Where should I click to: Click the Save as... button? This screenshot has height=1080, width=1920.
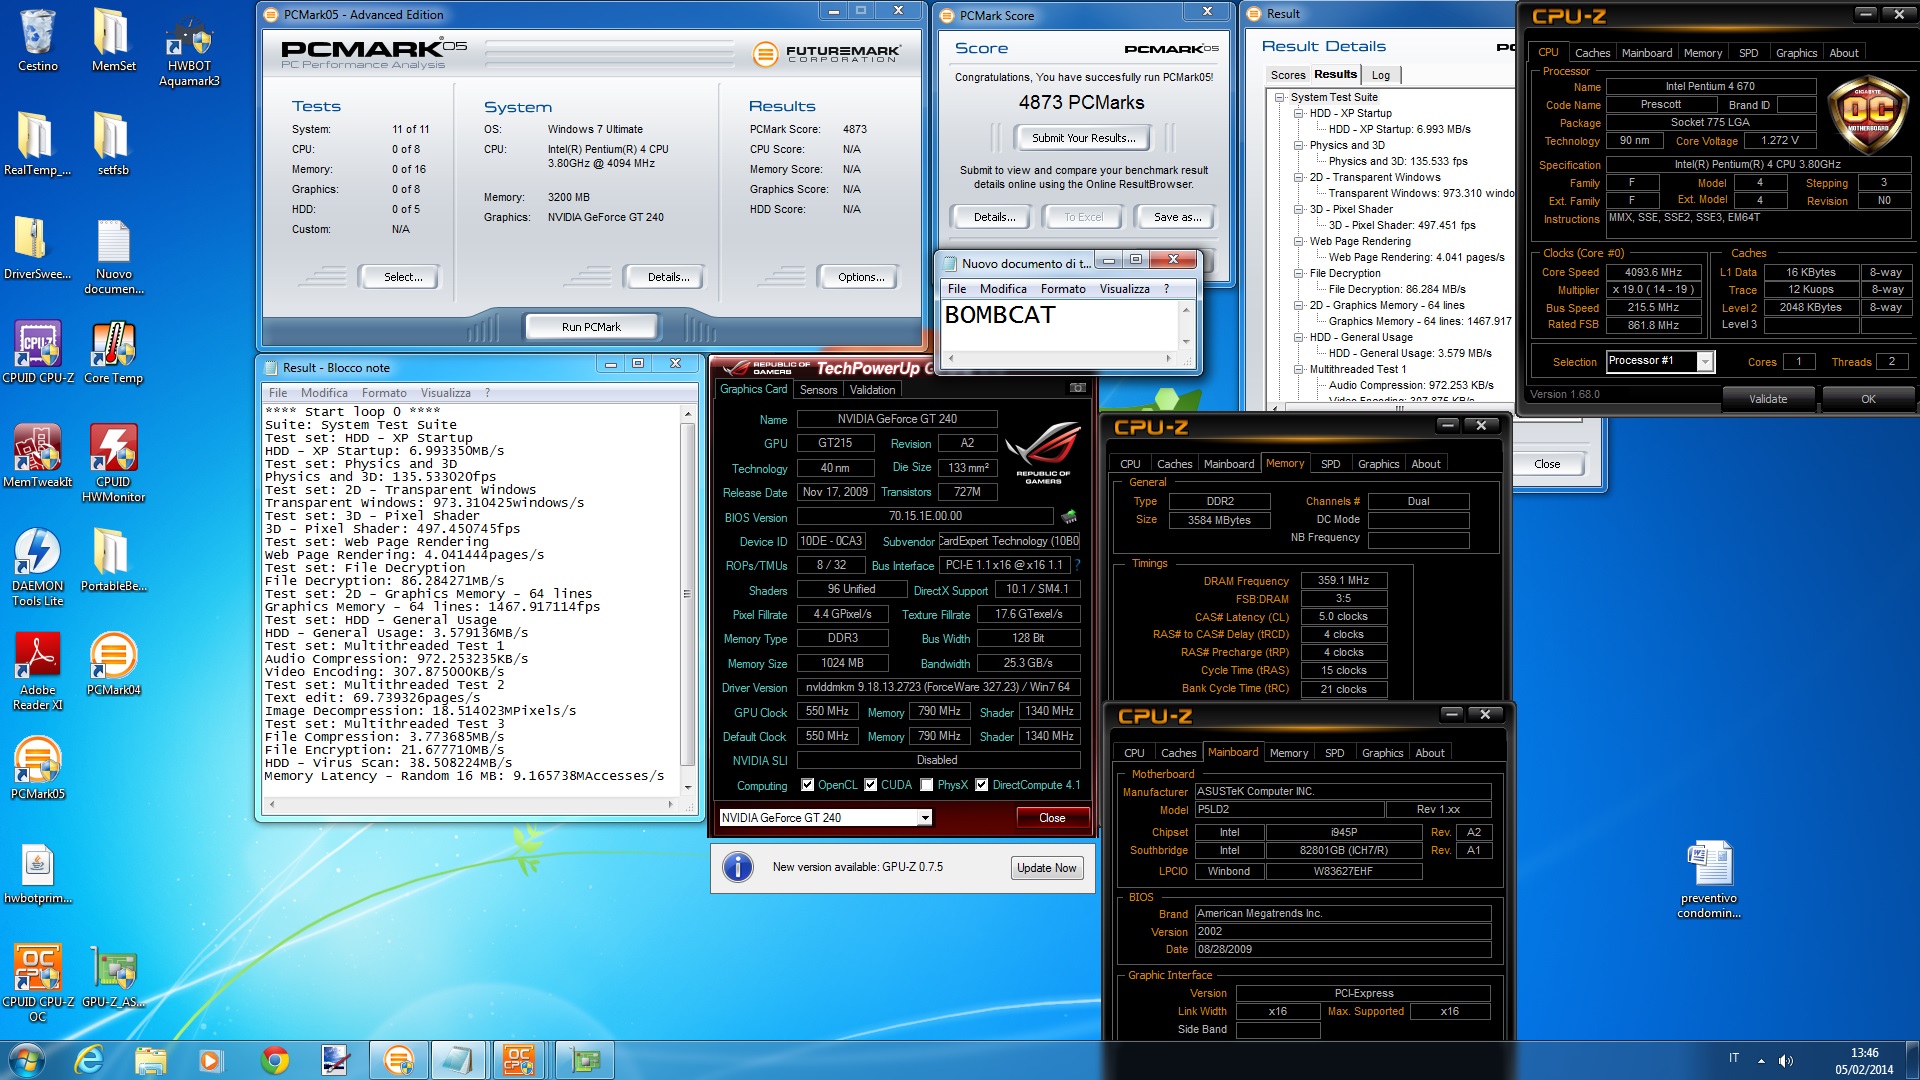click(x=1177, y=217)
